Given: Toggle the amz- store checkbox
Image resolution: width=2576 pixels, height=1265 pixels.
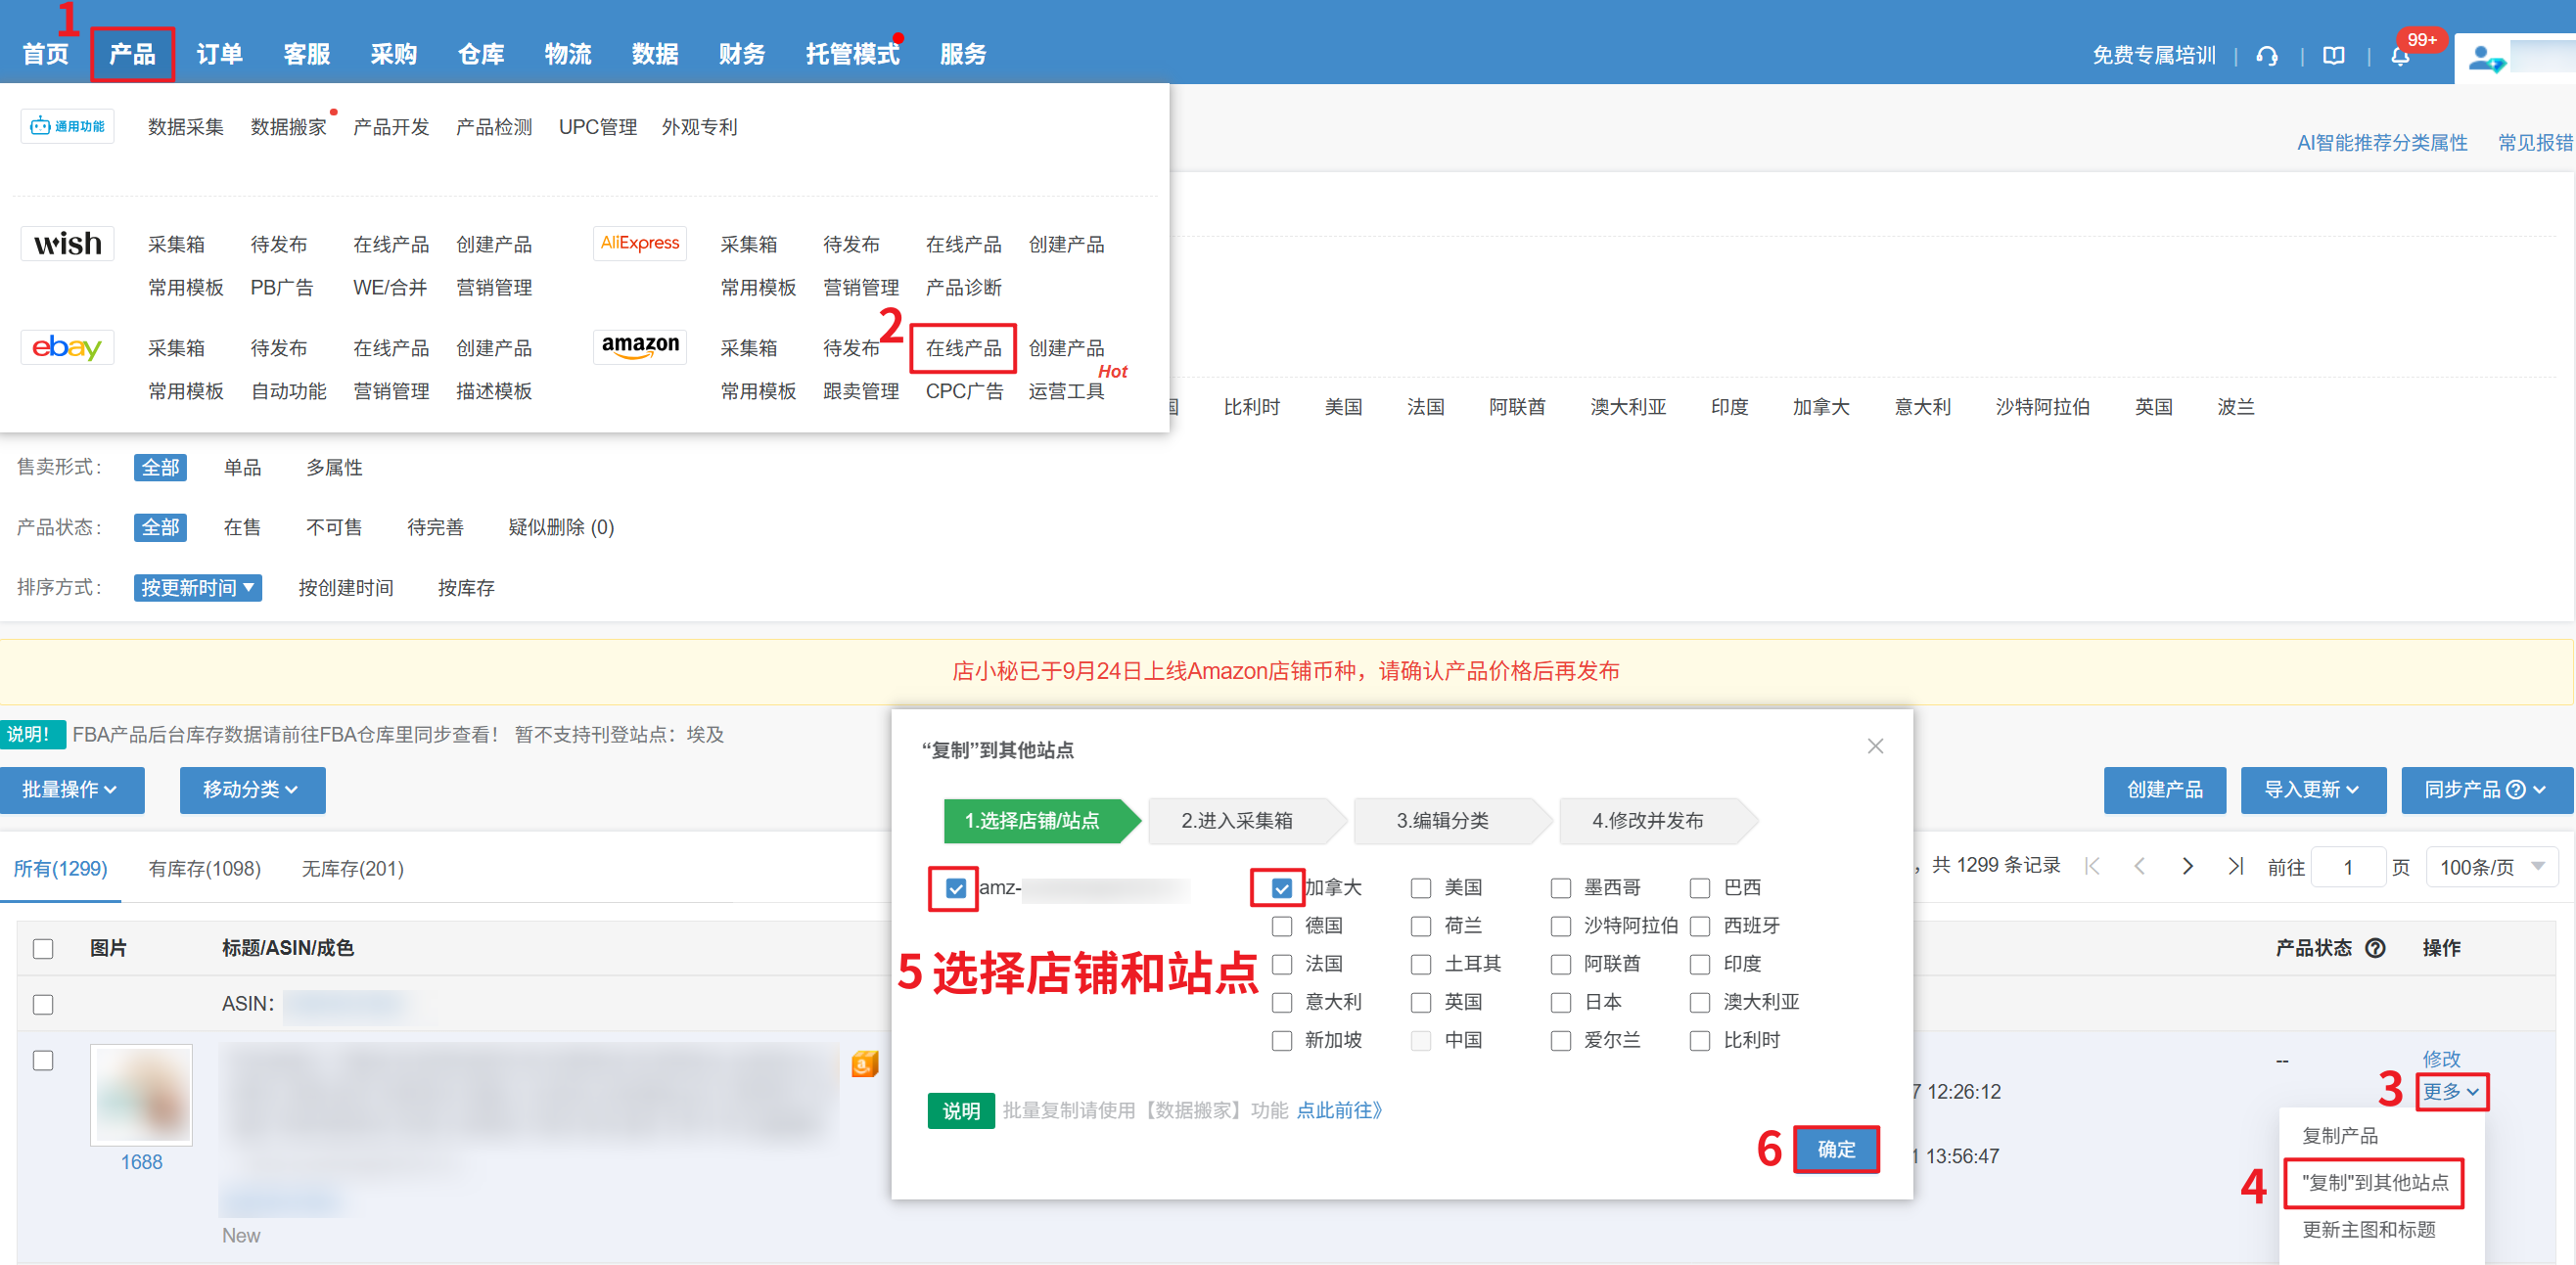Looking at the screenshot, I should pyautogui.click(x=955, y=888).
